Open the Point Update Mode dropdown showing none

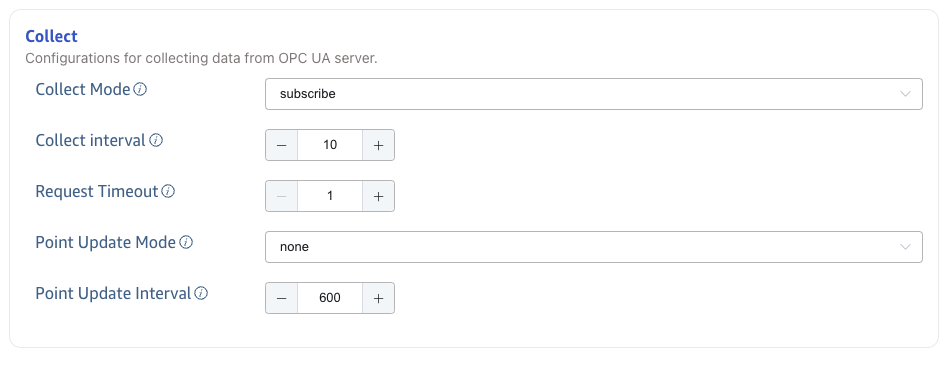[594, 247]
